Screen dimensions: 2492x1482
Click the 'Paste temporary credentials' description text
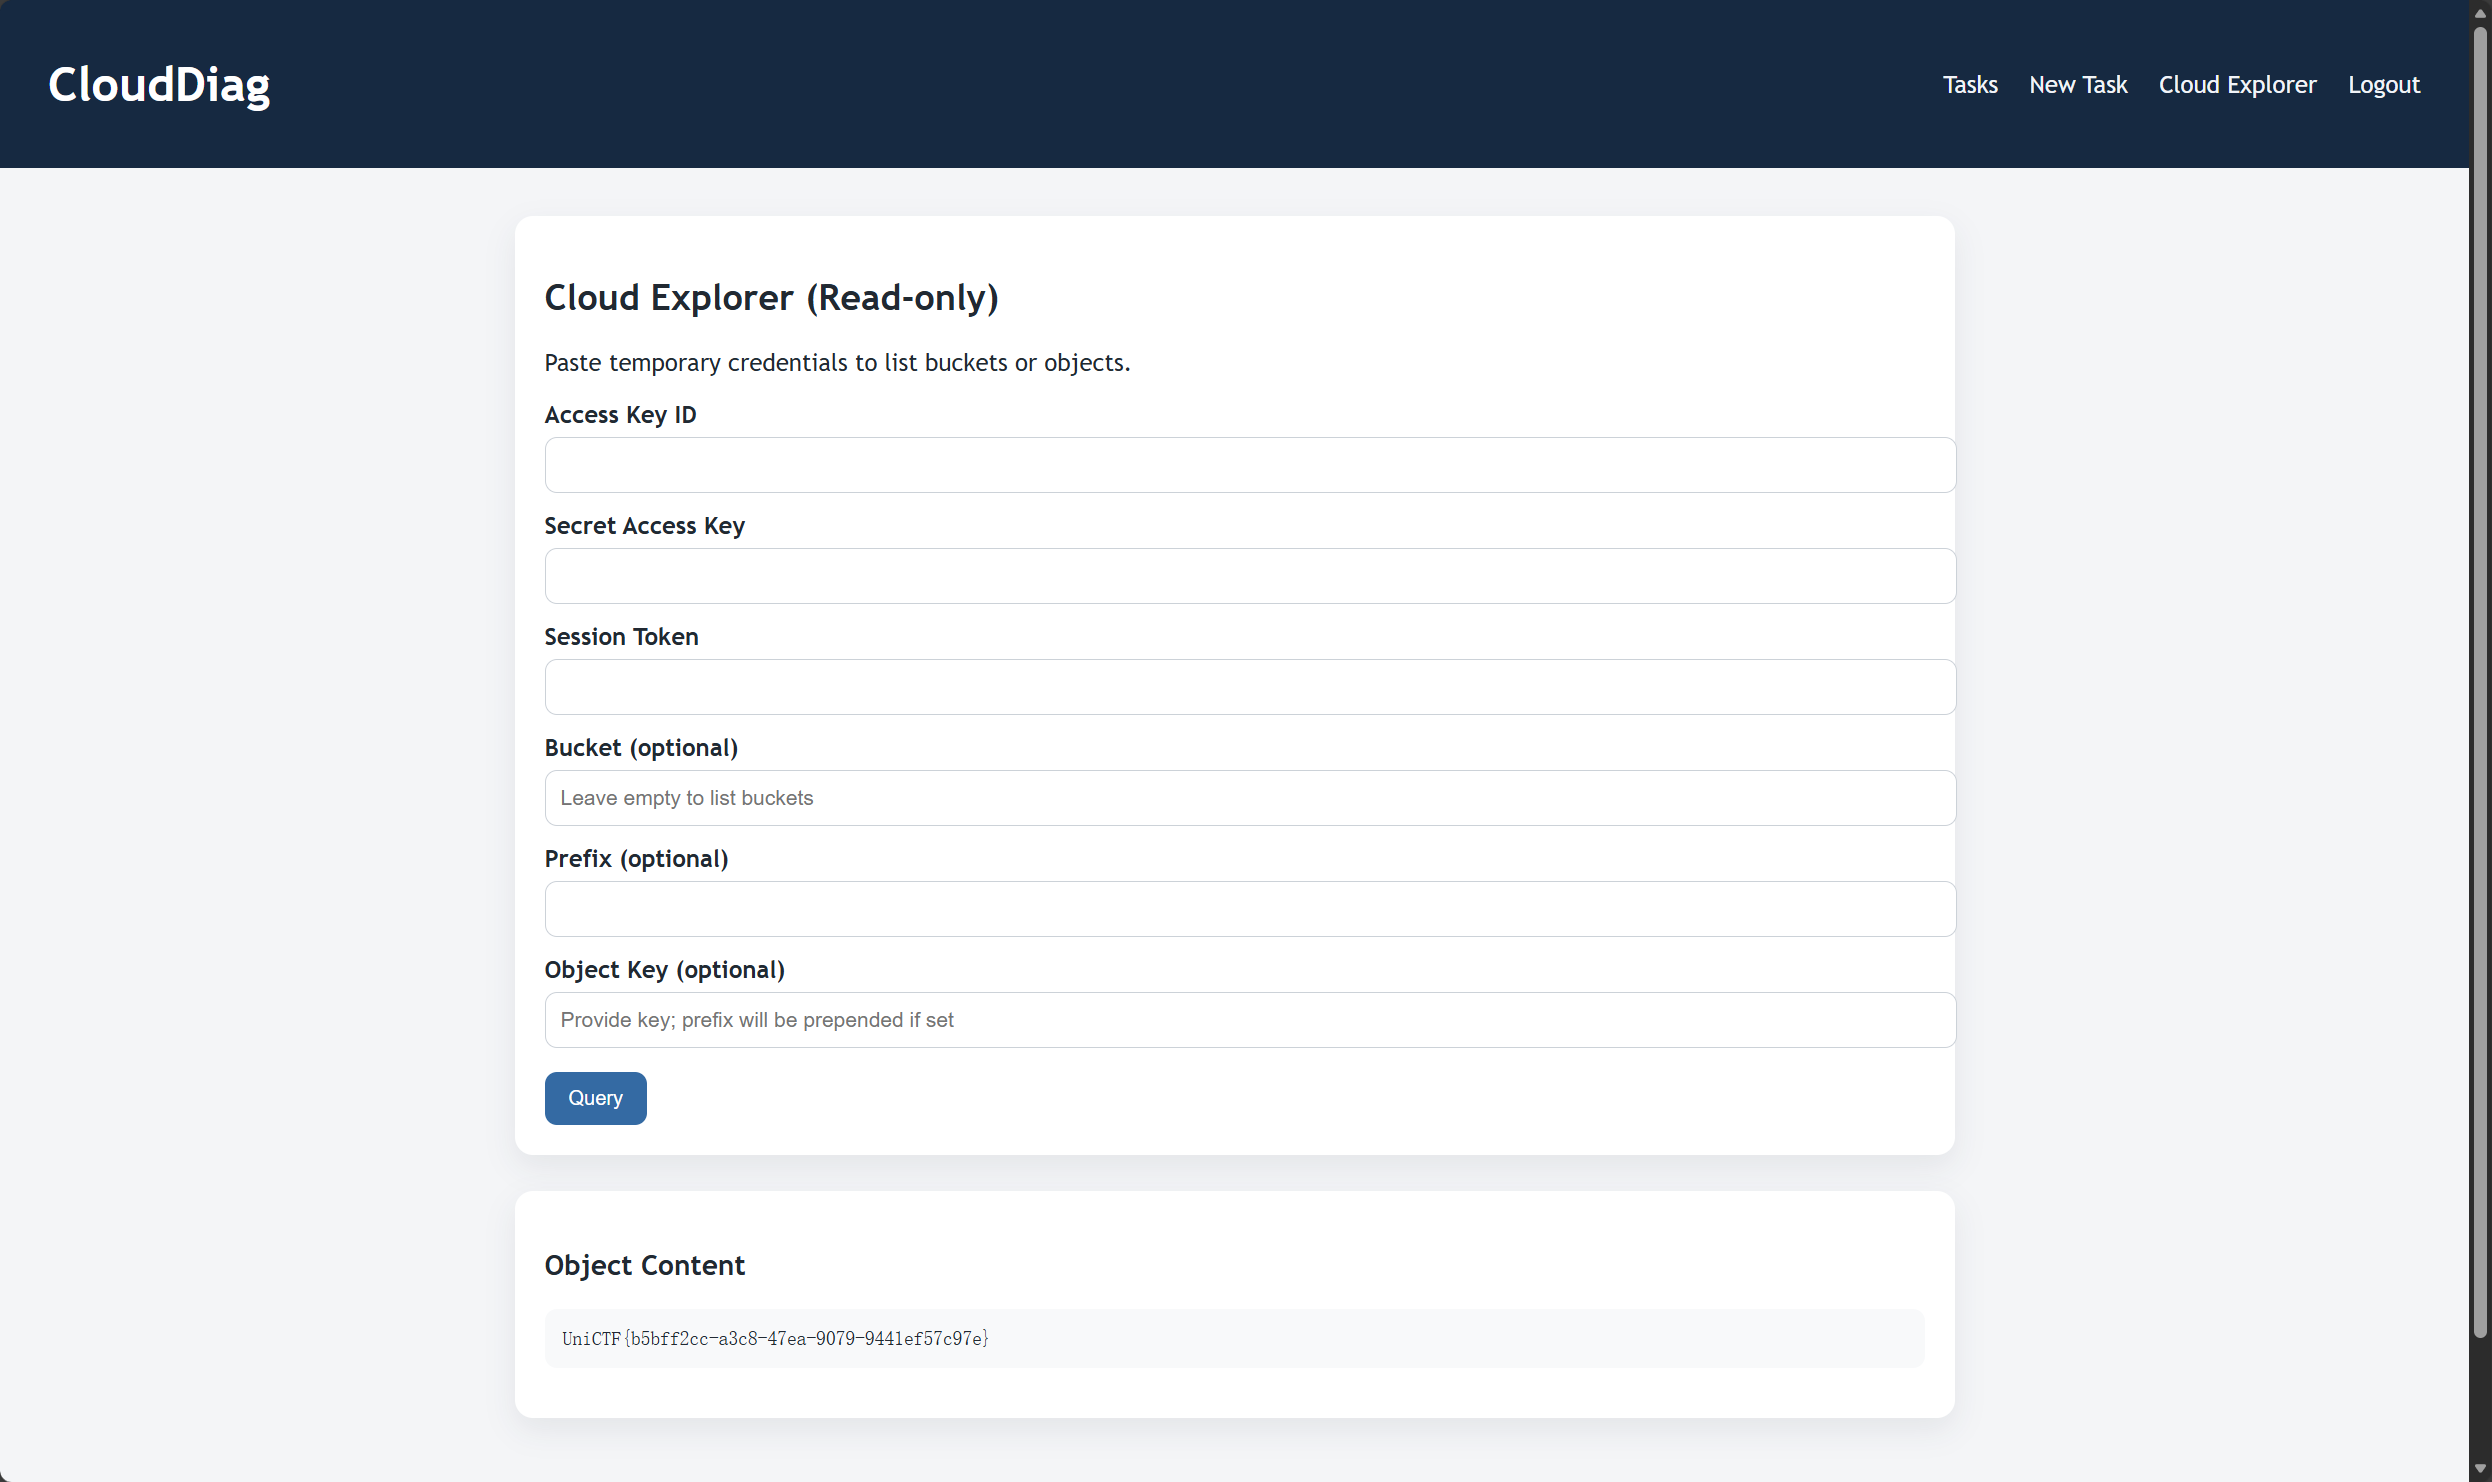[837, 362]
